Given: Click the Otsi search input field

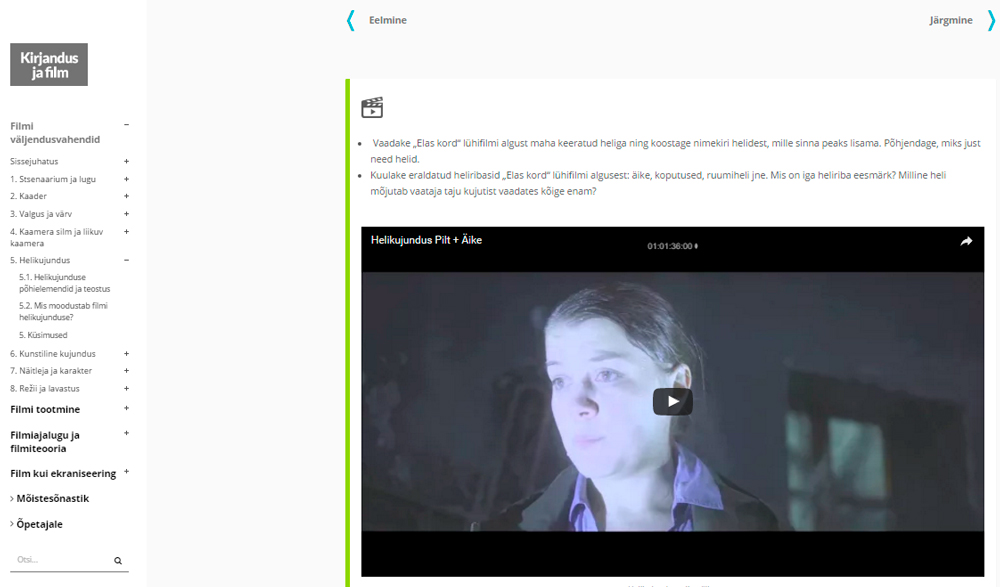Looking at the screenshot, I should (60, 561).
